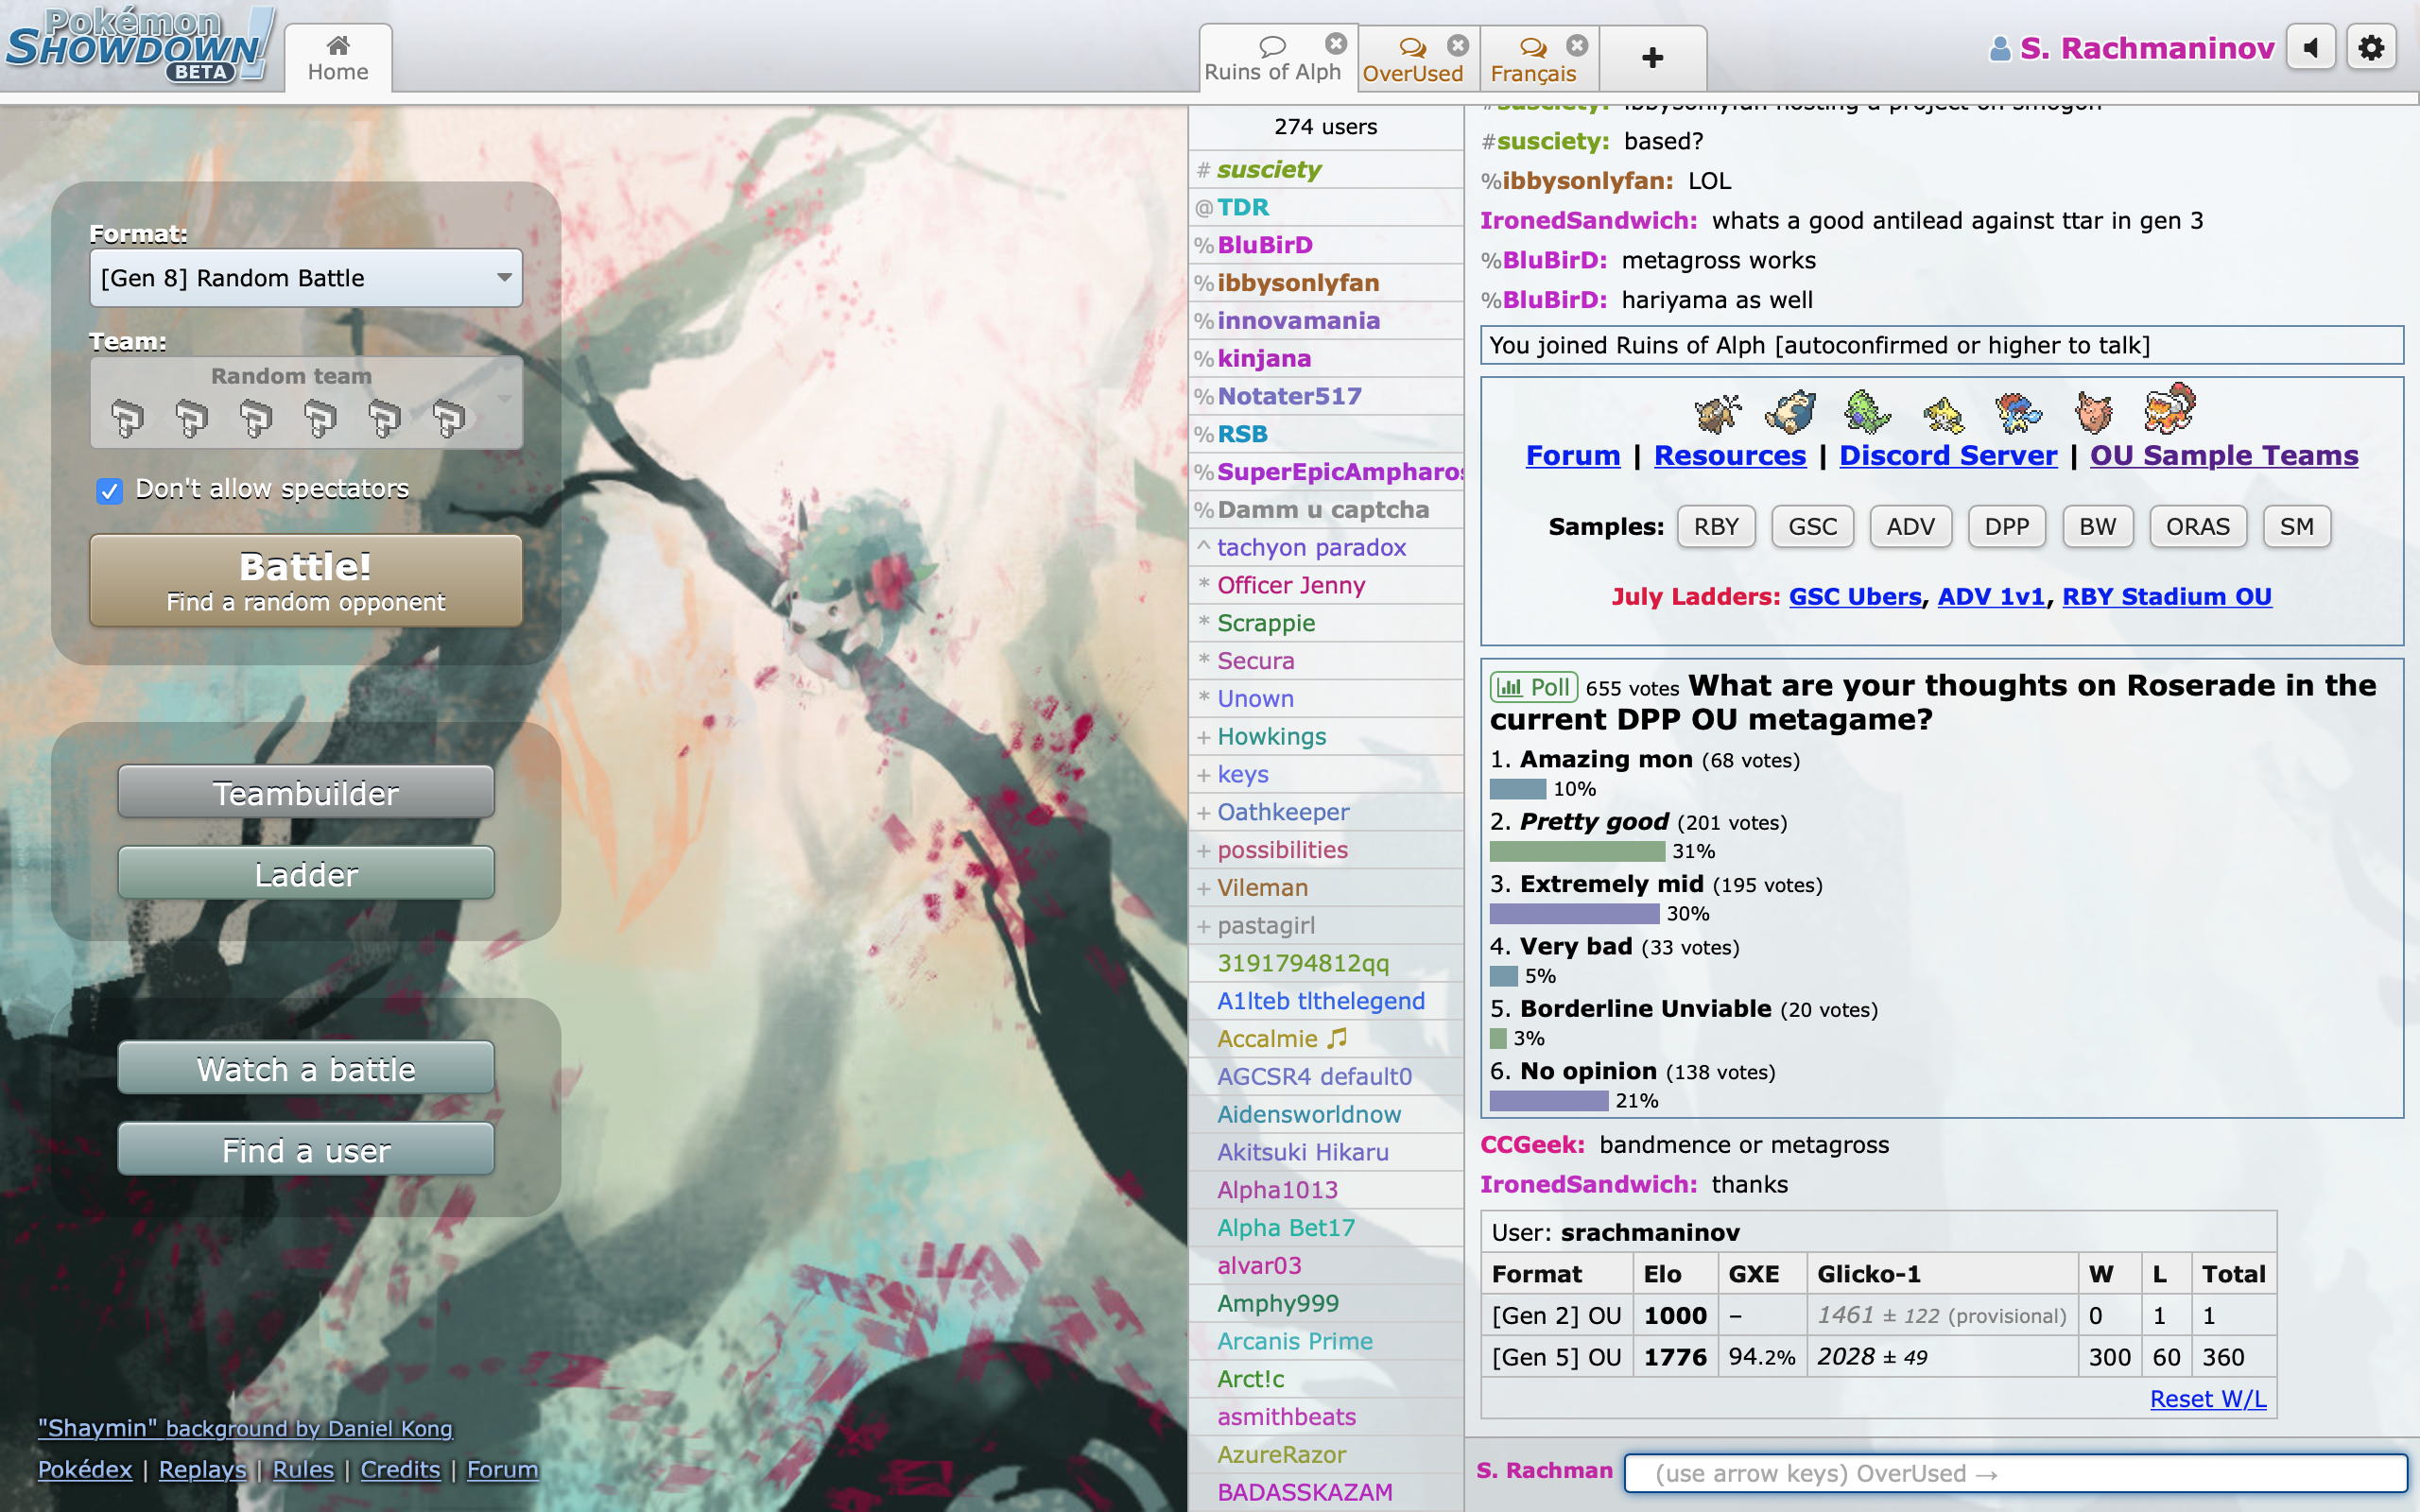This screenshot has width=2420, height=1512.
Task: Switch to the Home tab
Action: [338, 58]
